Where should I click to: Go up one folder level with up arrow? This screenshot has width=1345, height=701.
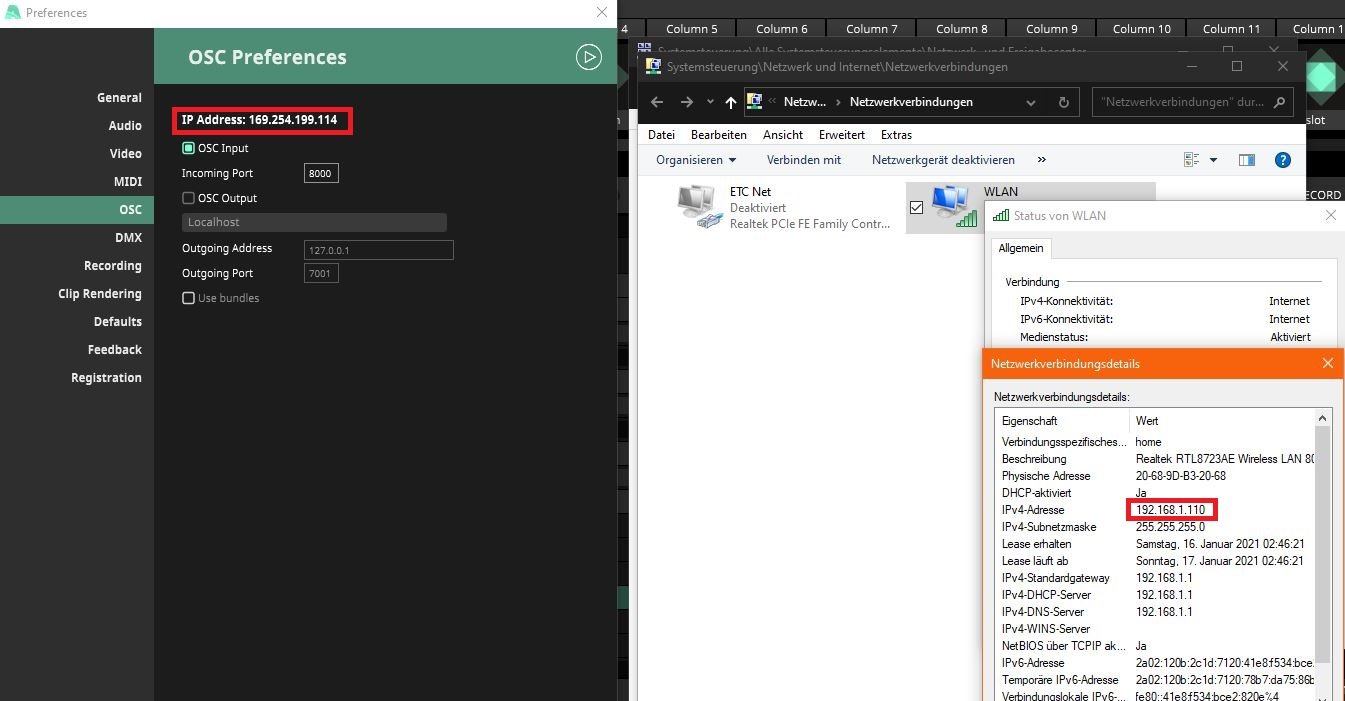(x=731, y=102)
